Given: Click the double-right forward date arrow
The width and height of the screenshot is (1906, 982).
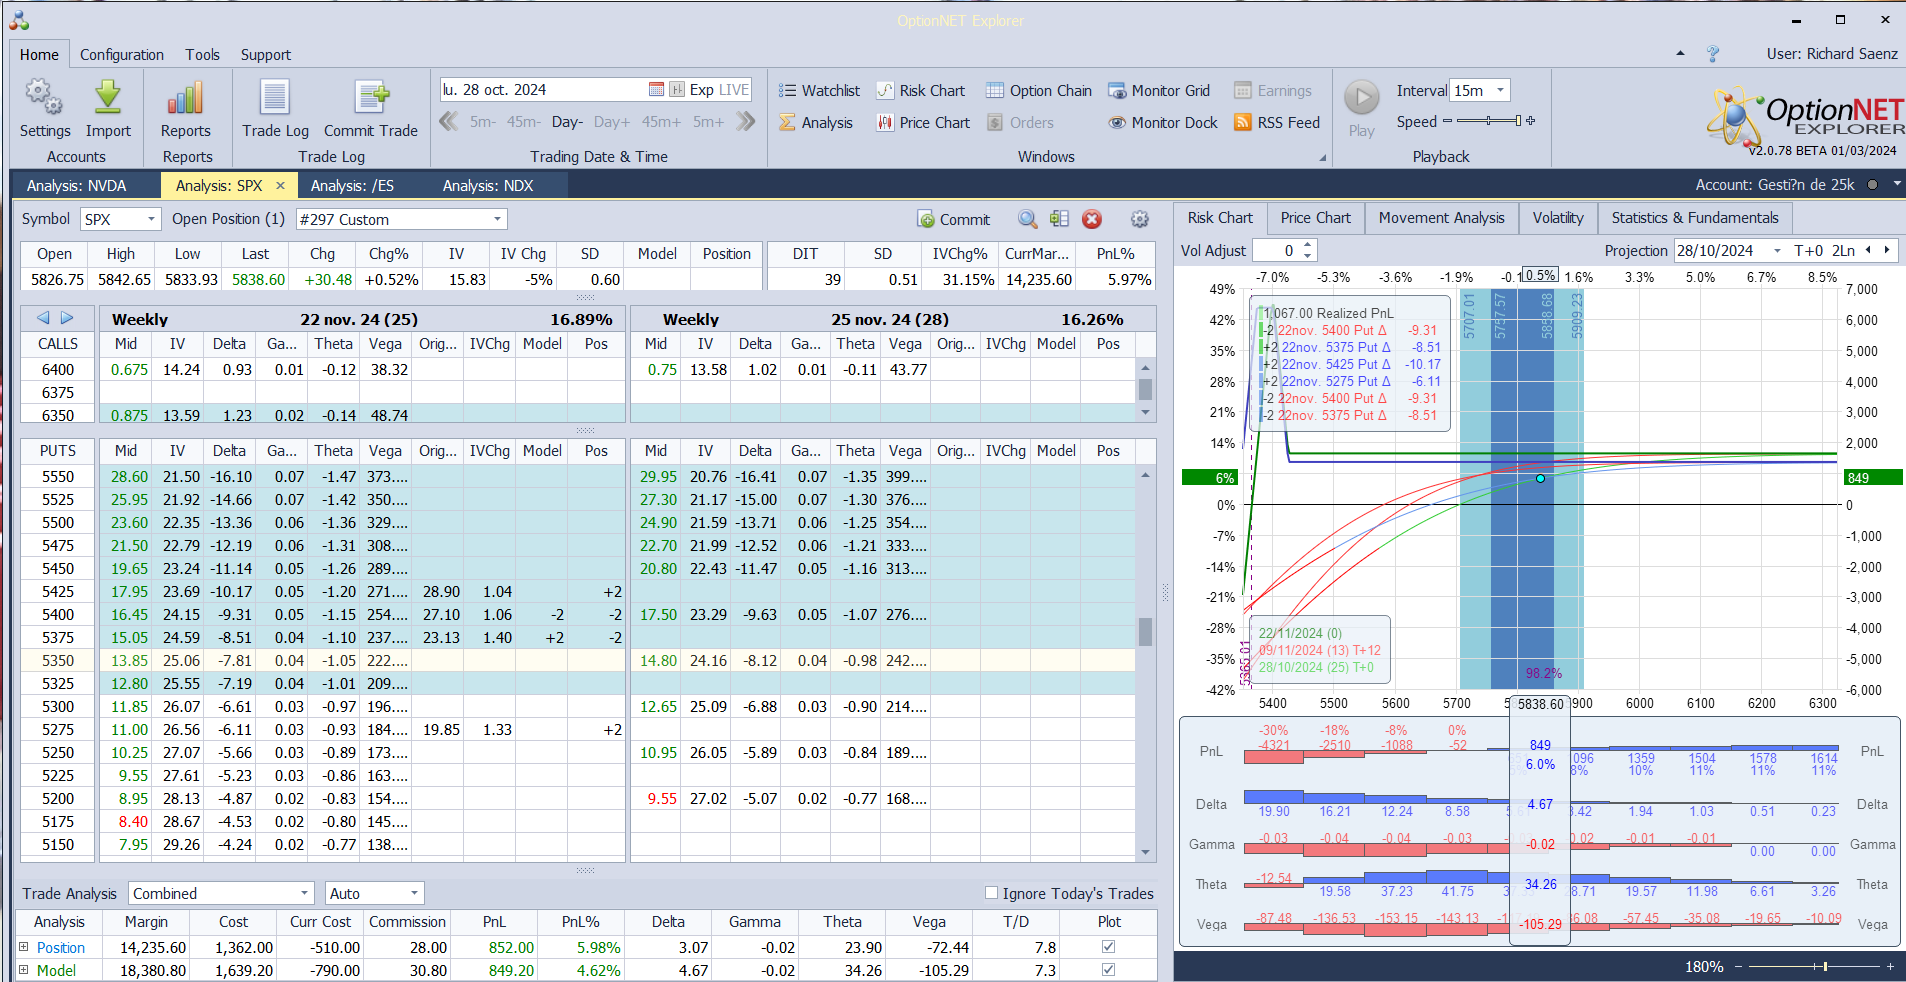Looking at the screenshot, I should (746, 122).
